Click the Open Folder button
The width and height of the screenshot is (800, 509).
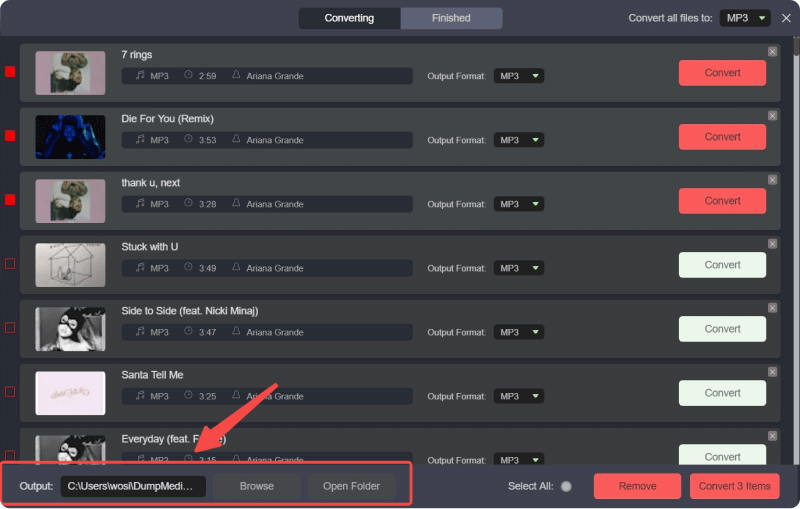(352, 487)
